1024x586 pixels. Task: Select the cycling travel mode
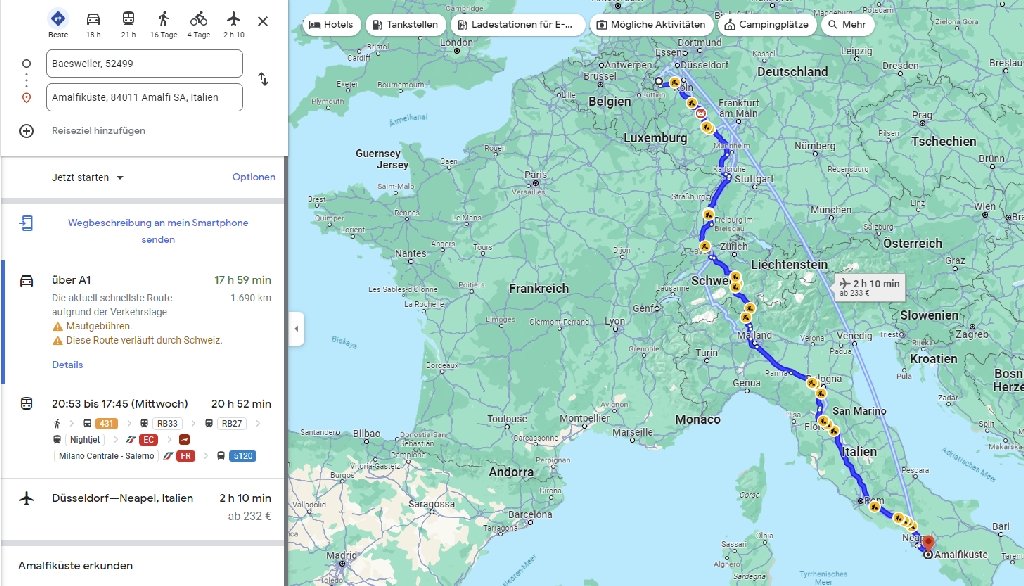198,22
